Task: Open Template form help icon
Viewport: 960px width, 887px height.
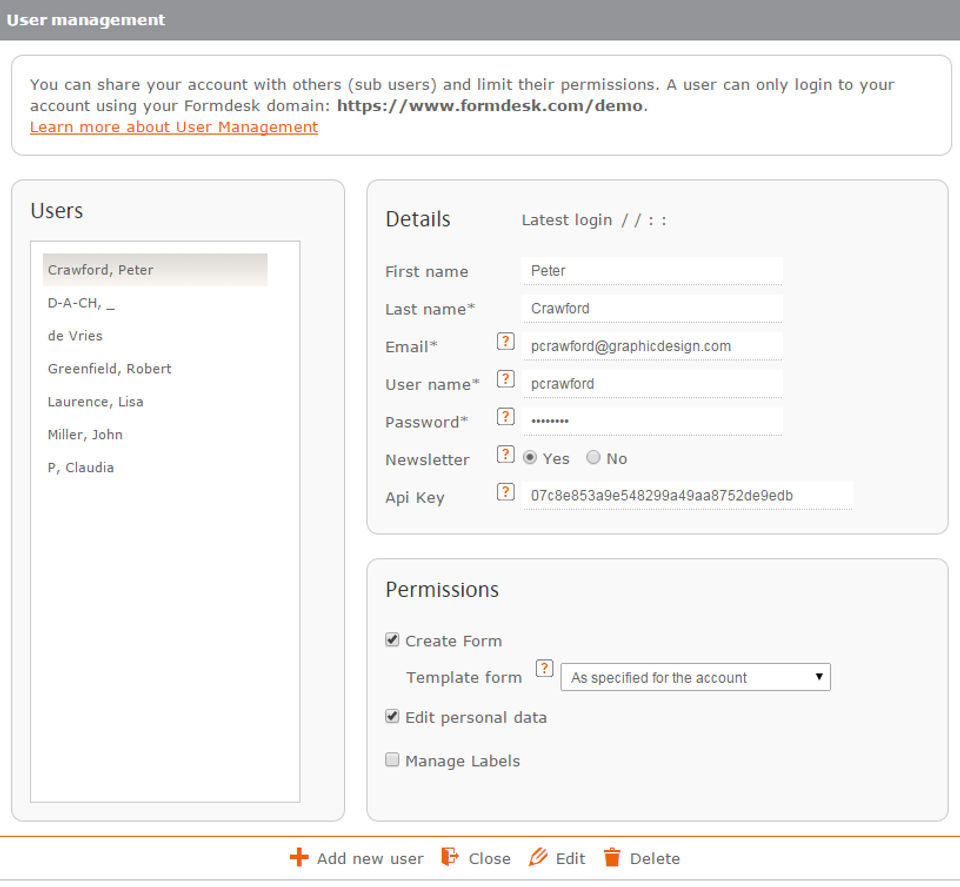Action: click(x=544, y=668)
